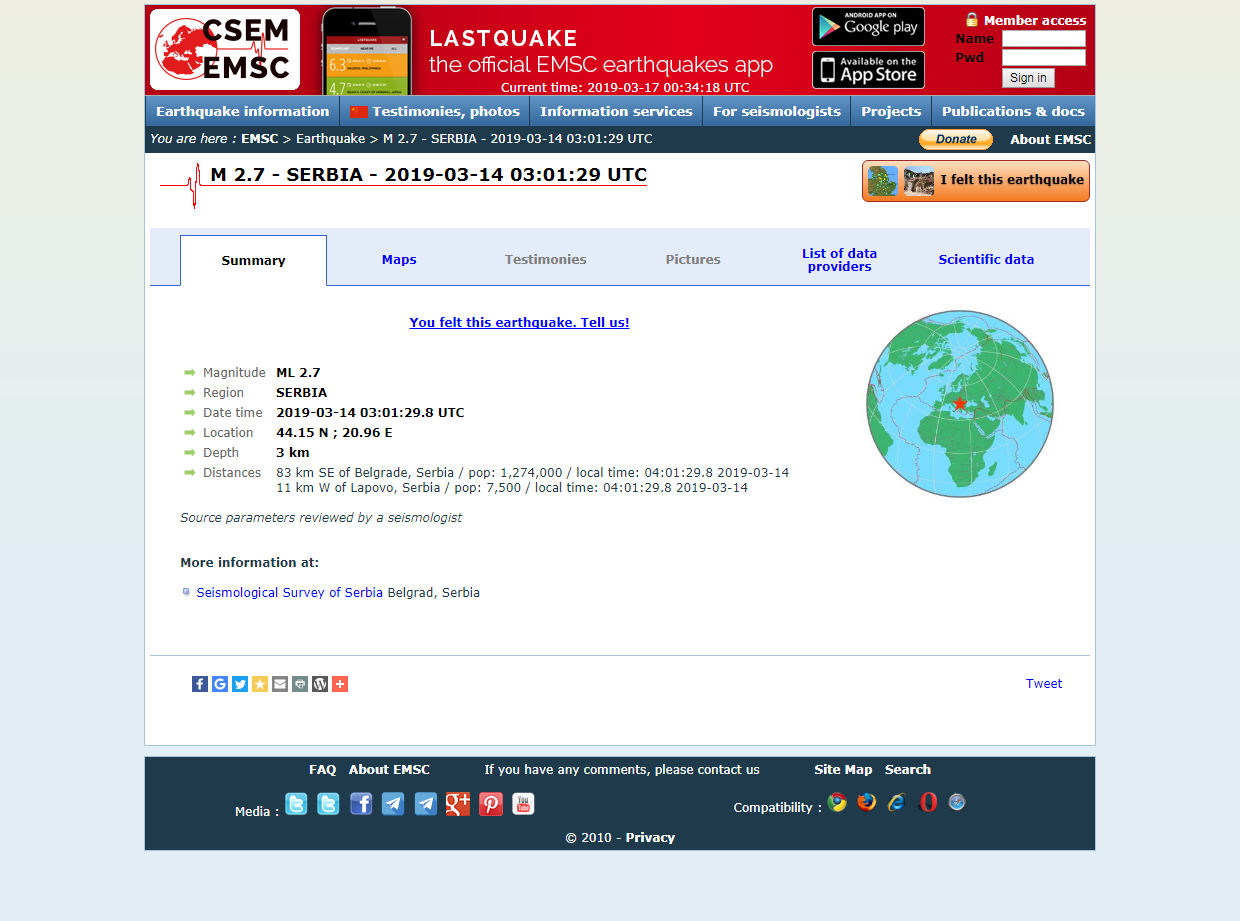Open footer Site Map link
Screen dimensions: 1240x921
(x=843, y=770)
